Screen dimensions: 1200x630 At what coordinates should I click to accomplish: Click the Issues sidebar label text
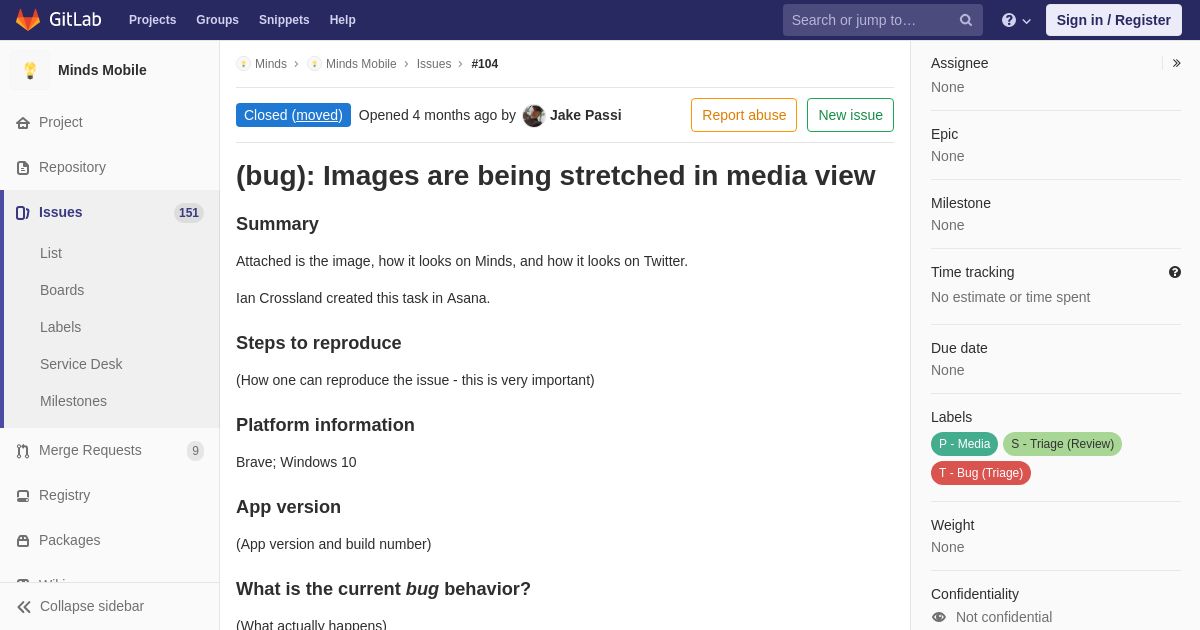(61, 212)
